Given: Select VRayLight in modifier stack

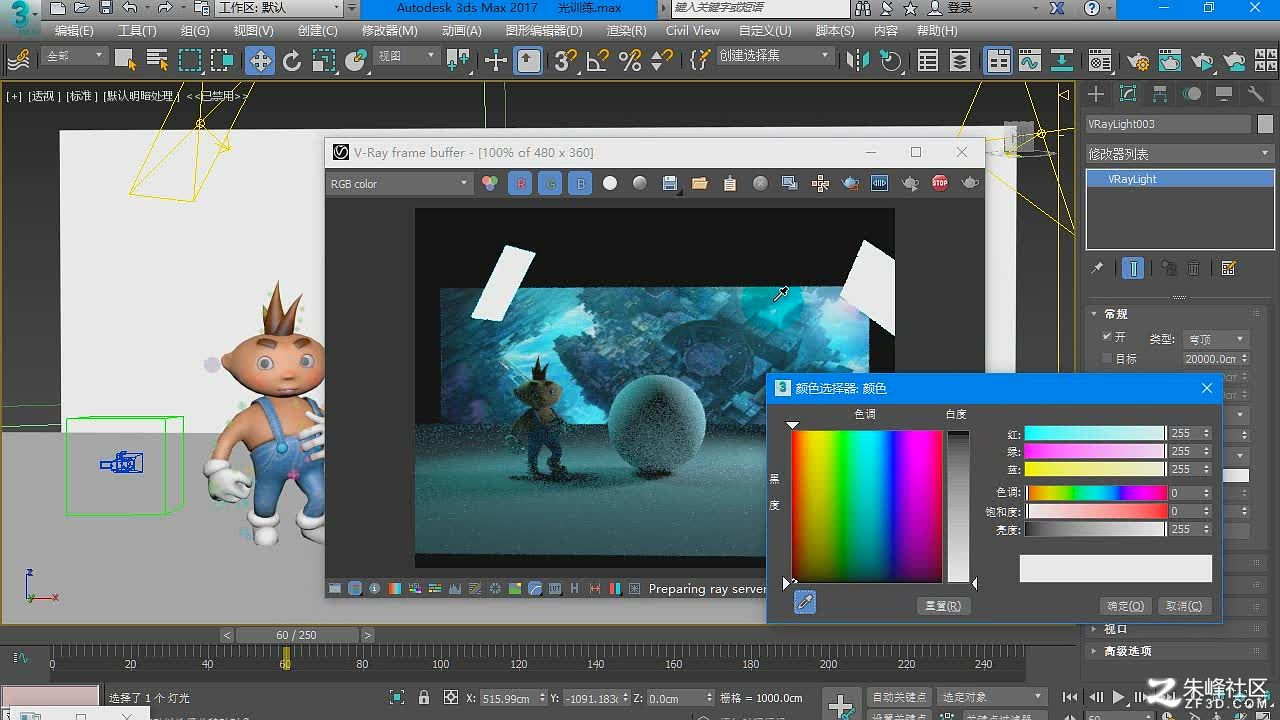Looking at the screenshot, I should 1180,179.
